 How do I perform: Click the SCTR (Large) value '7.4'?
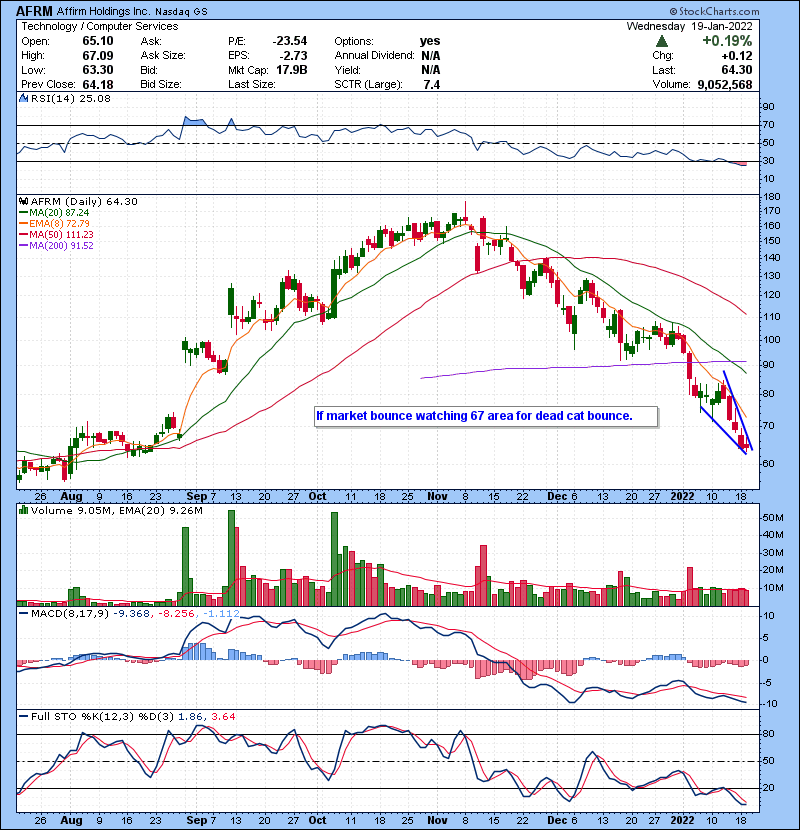(432, 84)
